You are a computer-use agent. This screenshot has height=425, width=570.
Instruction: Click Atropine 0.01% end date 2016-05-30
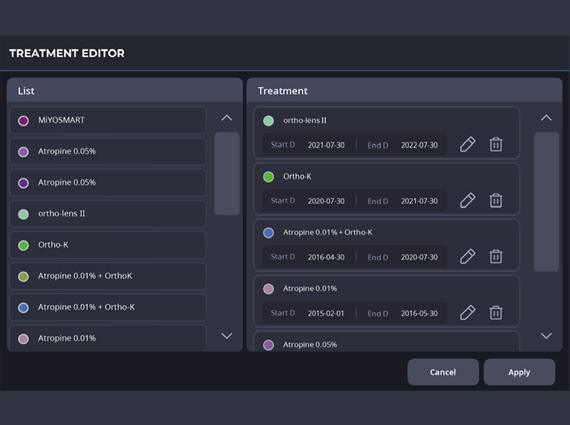point(419,313)
